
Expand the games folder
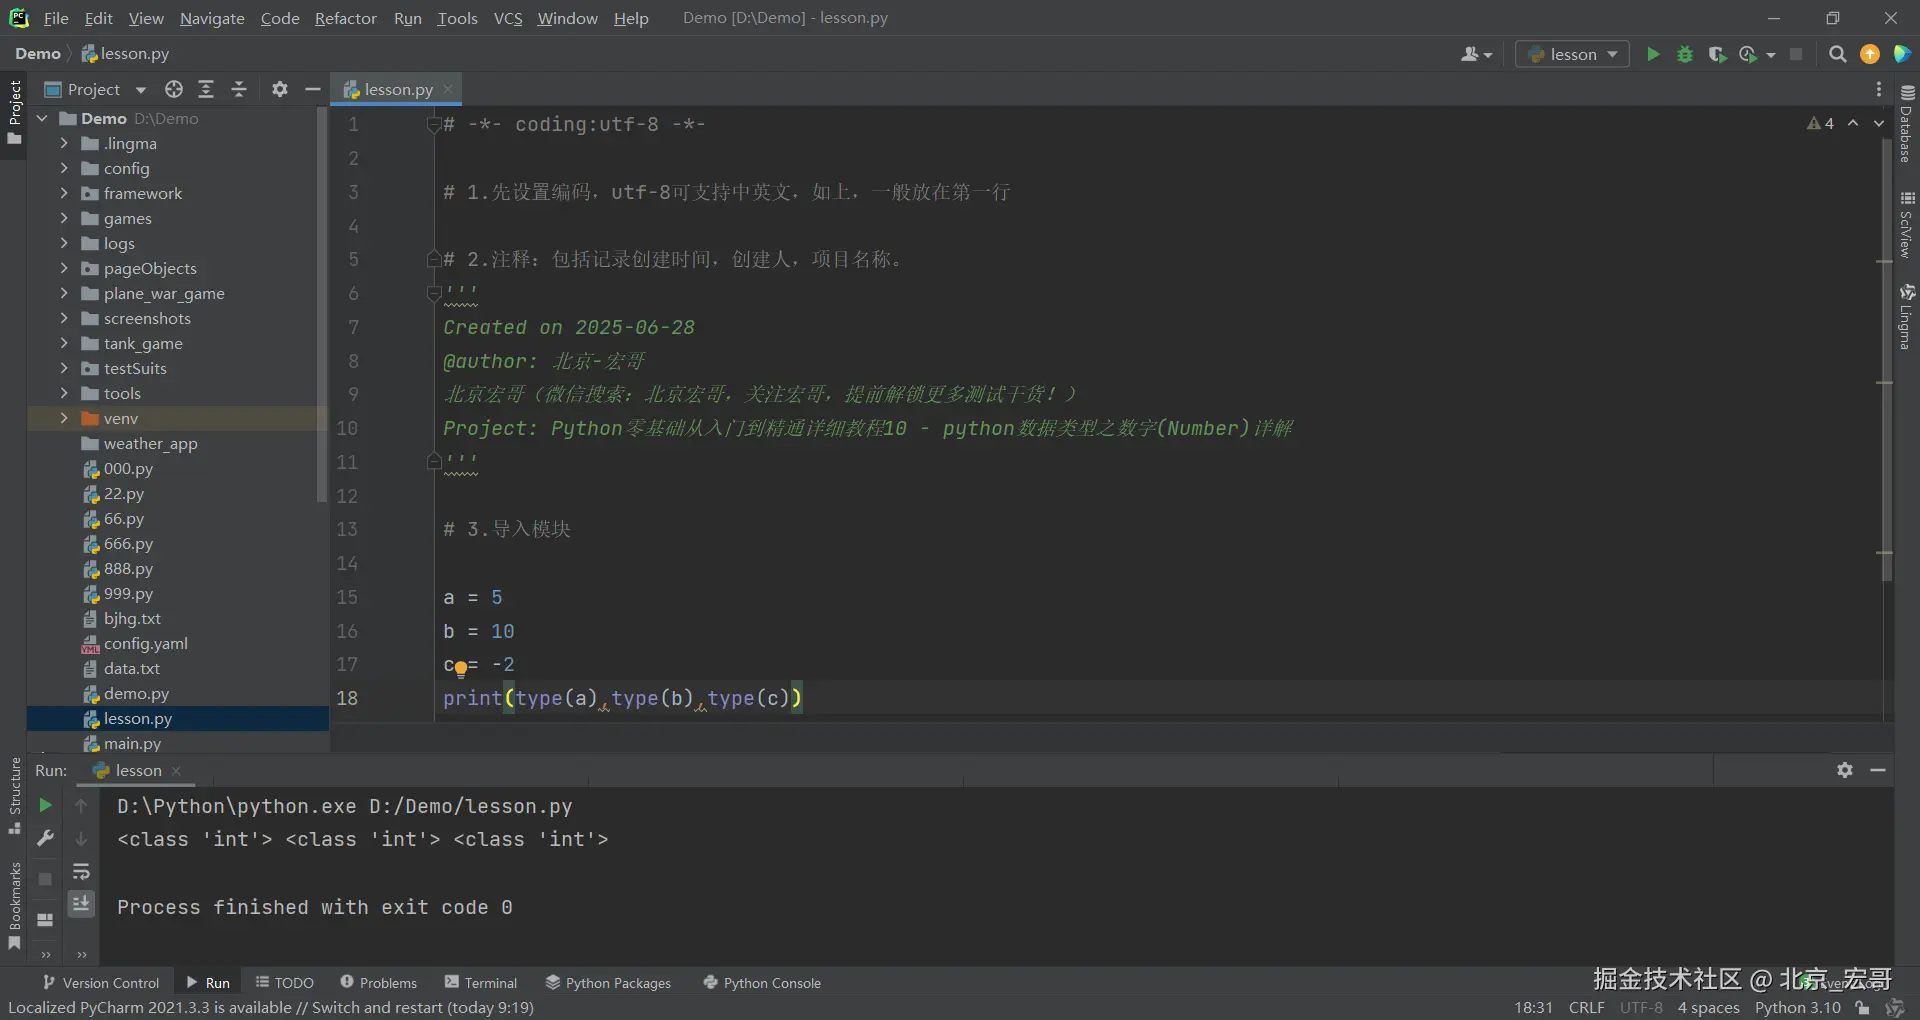[64, 218]
